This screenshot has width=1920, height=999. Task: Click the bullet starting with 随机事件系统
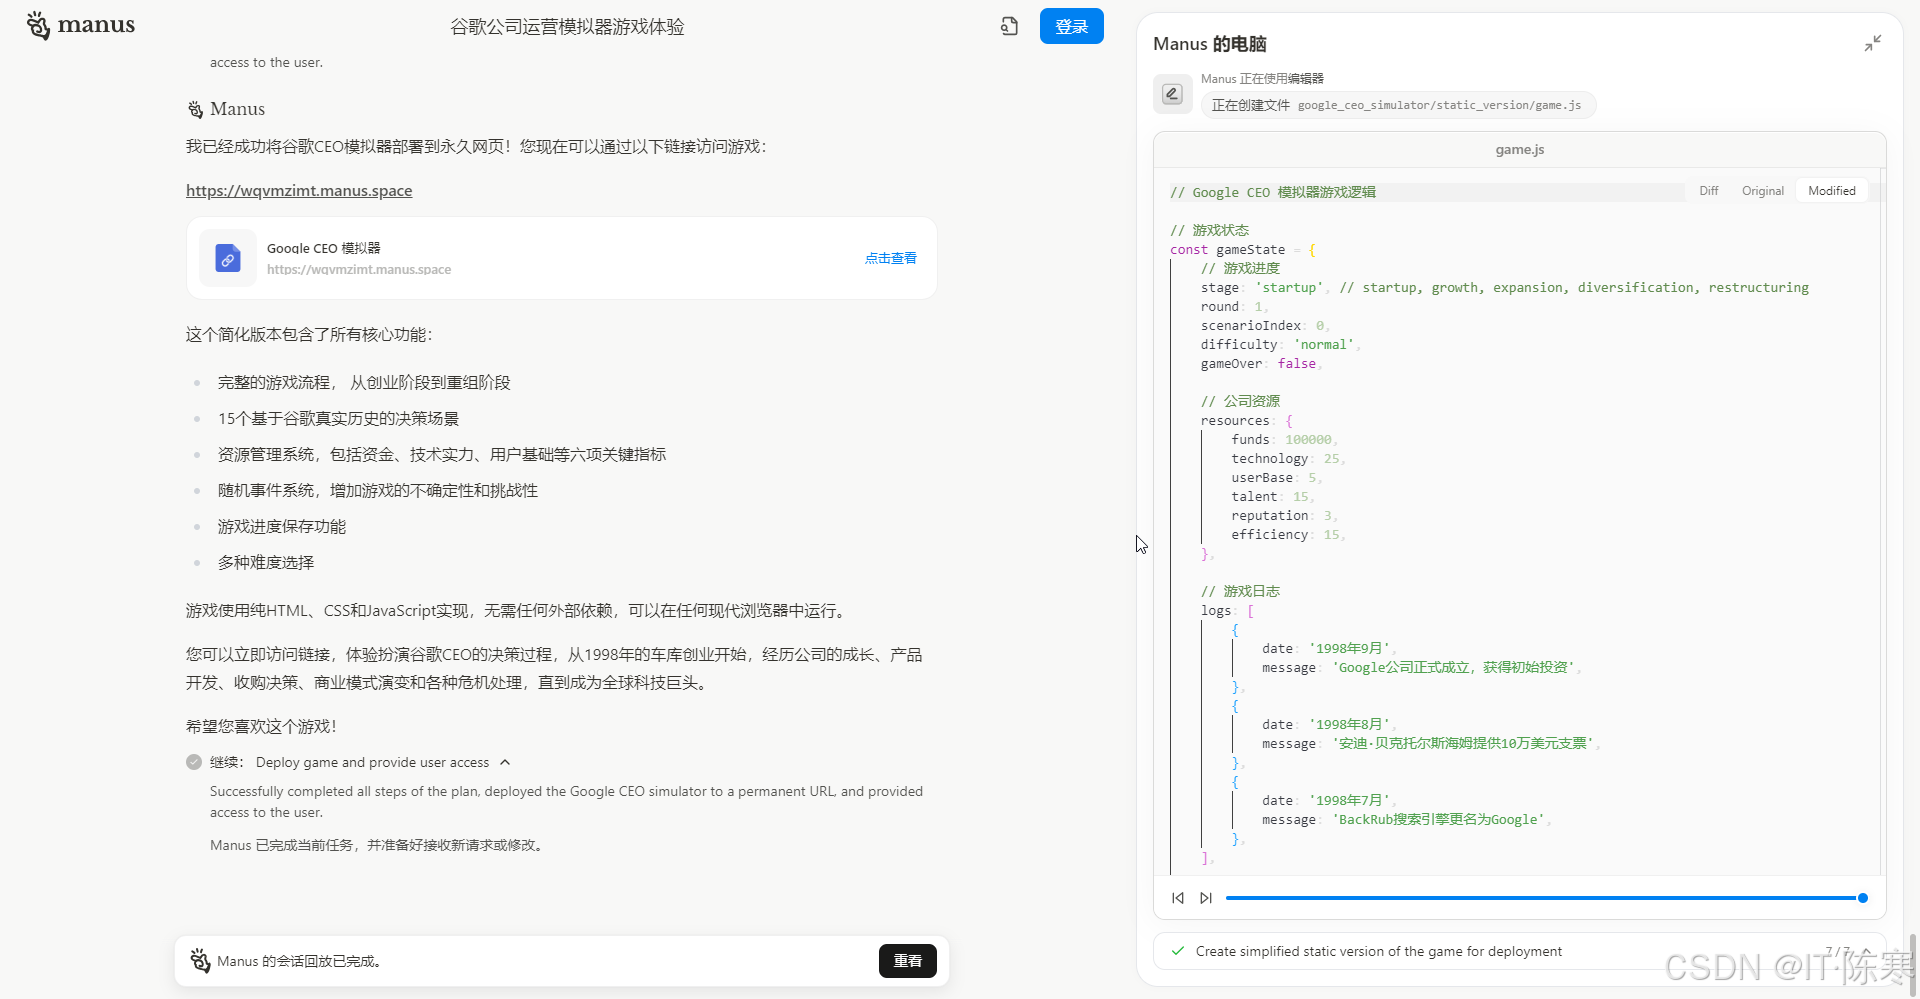pyautogui.click(x=378, y=491)
